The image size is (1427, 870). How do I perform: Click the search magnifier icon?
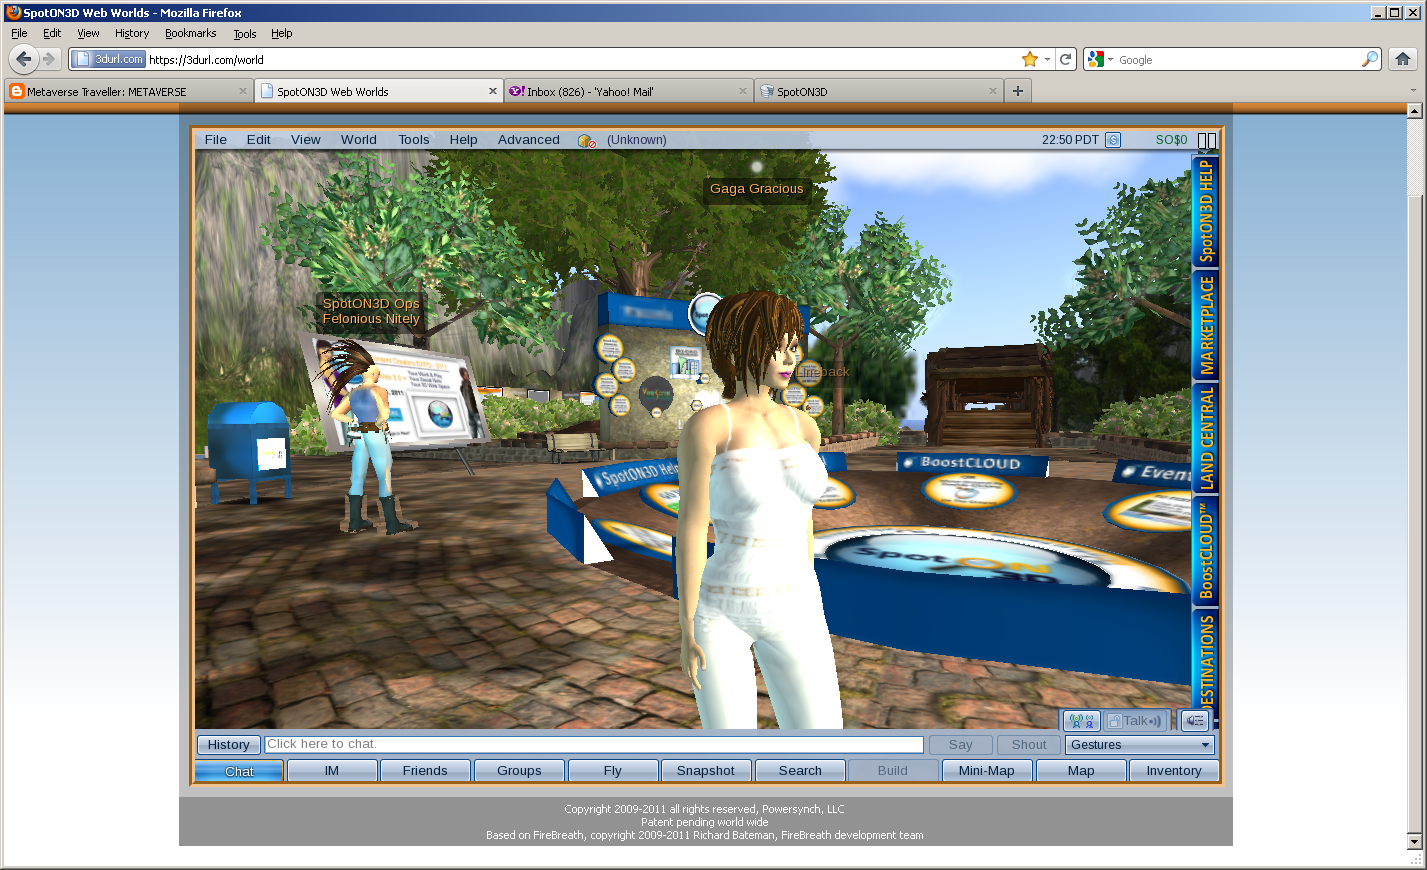tap(1369, 59)
